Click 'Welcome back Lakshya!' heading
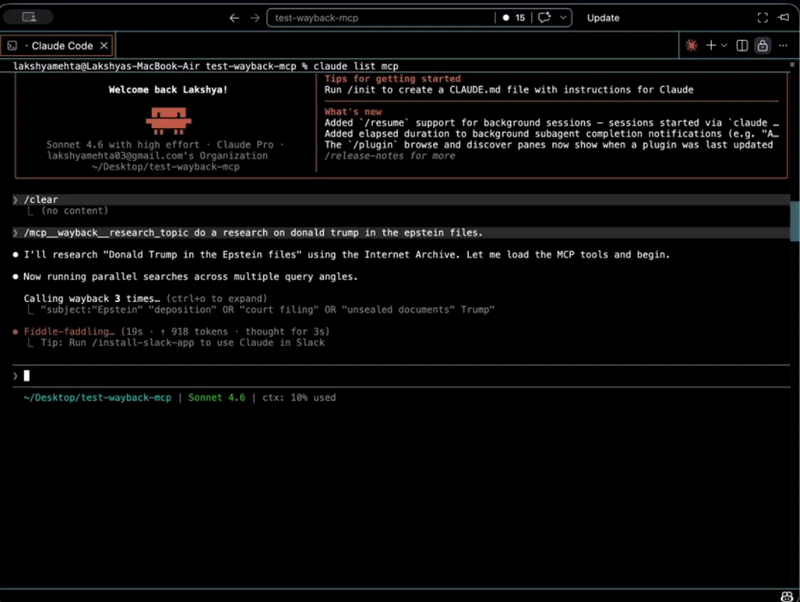This screenshot has width=800, height=602. [168, 90]
